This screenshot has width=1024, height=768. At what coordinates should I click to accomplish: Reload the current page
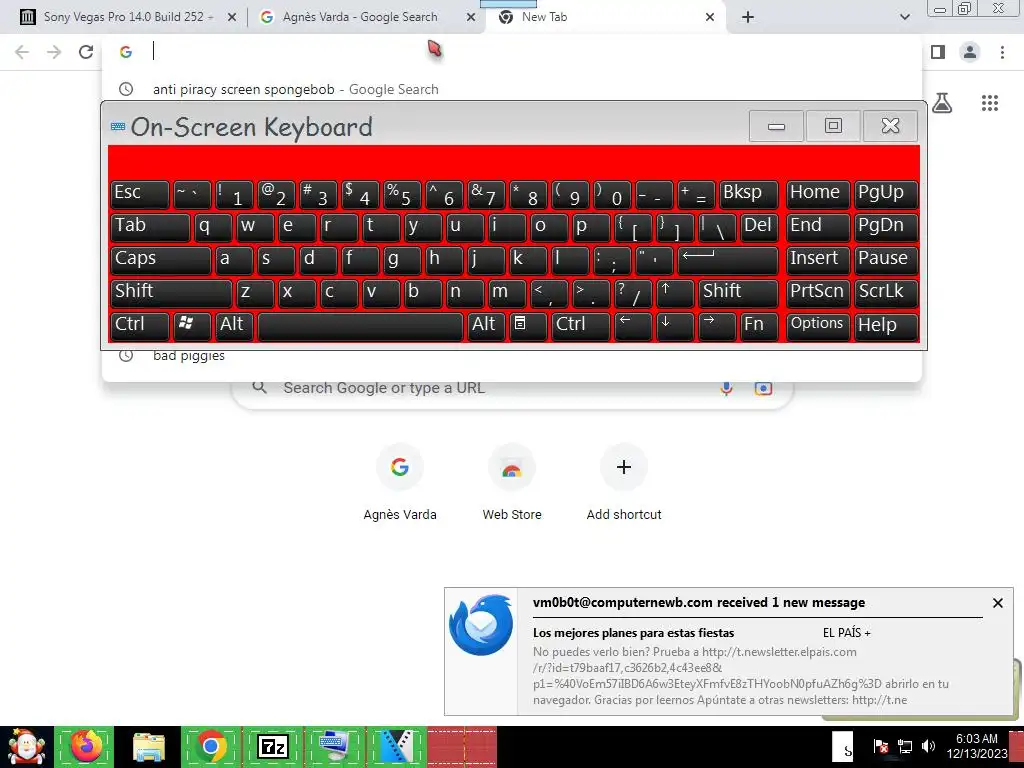(x=86, y=52)
